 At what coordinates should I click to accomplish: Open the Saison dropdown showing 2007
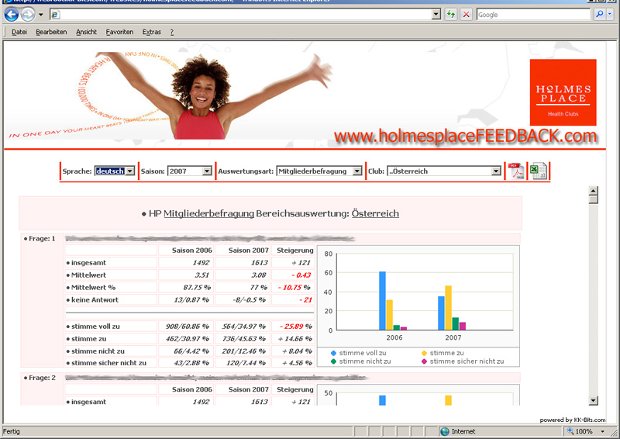[x=189, y=171]
